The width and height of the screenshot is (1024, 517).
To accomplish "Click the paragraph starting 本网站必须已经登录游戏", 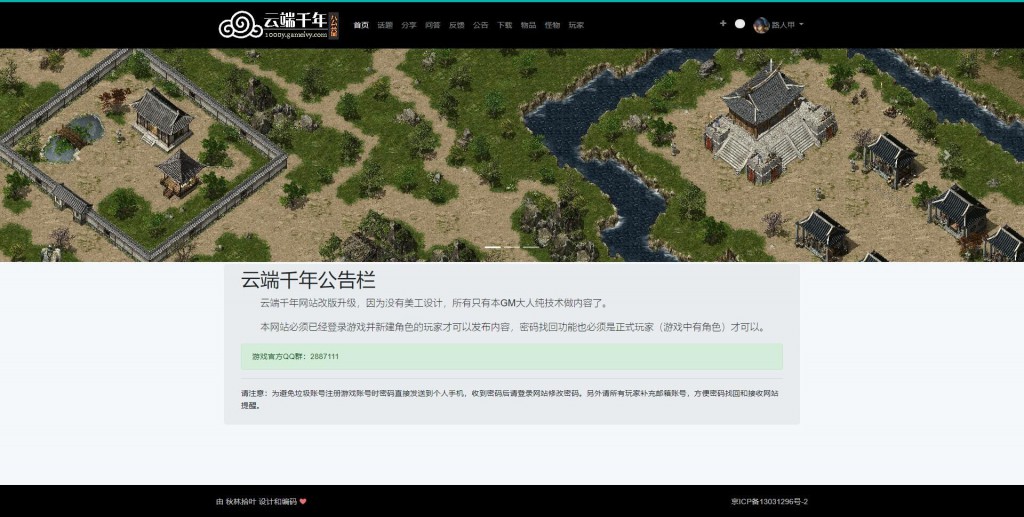I will pos(513,327).
